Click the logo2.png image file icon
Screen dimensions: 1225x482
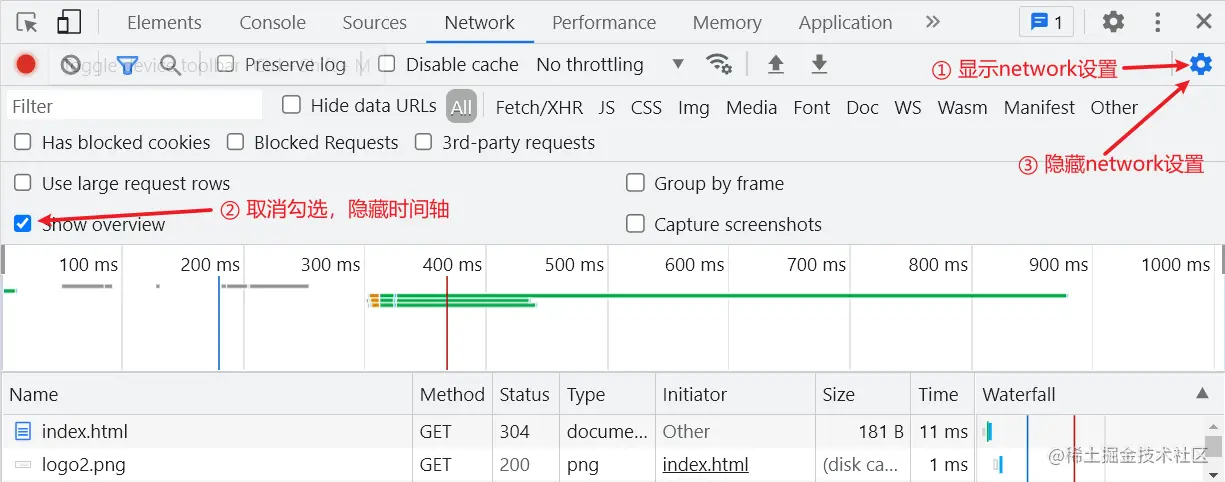coord(23,465)
